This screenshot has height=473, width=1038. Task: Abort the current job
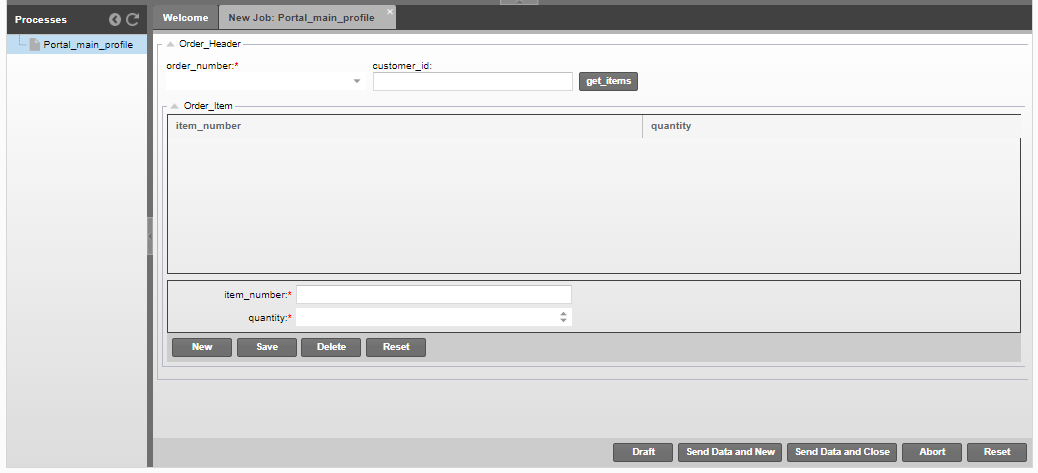[x=932, y=452]
